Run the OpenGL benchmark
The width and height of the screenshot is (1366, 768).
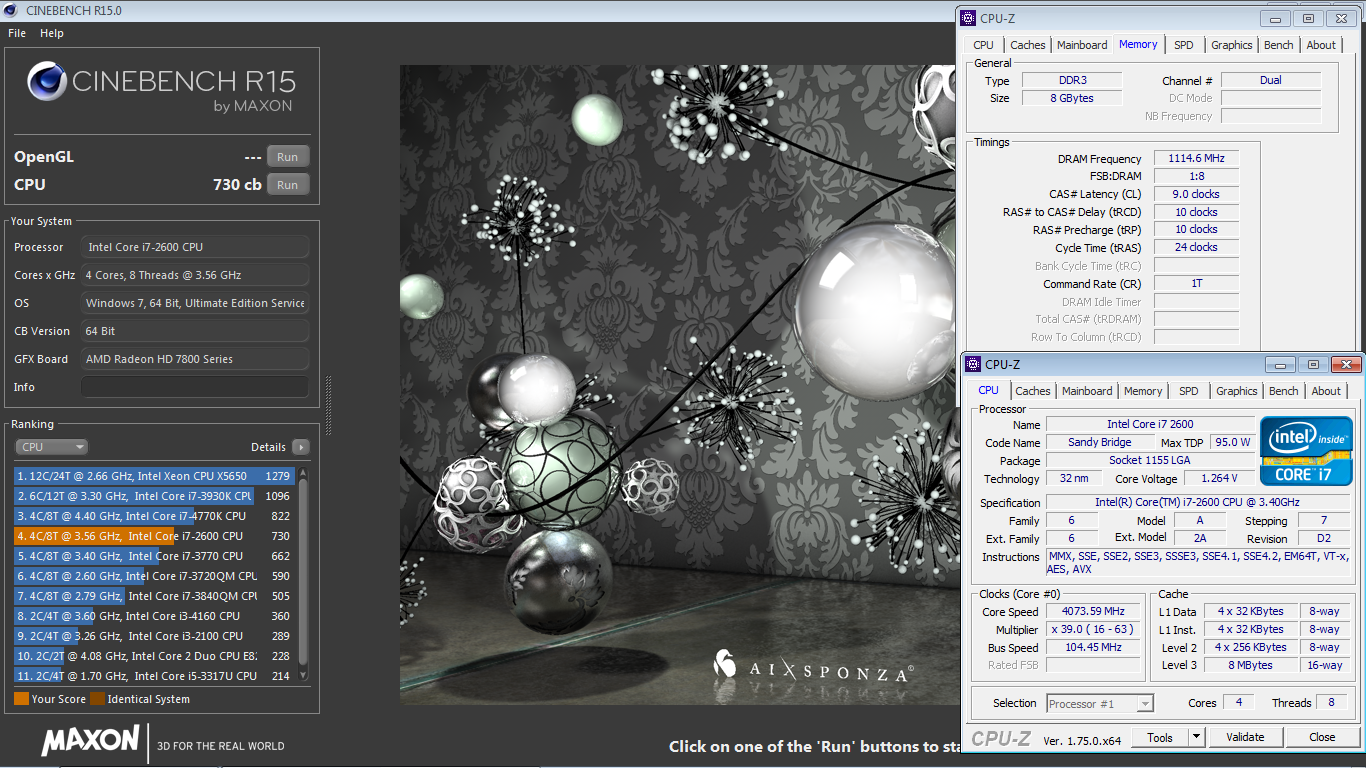pos(288,157)
